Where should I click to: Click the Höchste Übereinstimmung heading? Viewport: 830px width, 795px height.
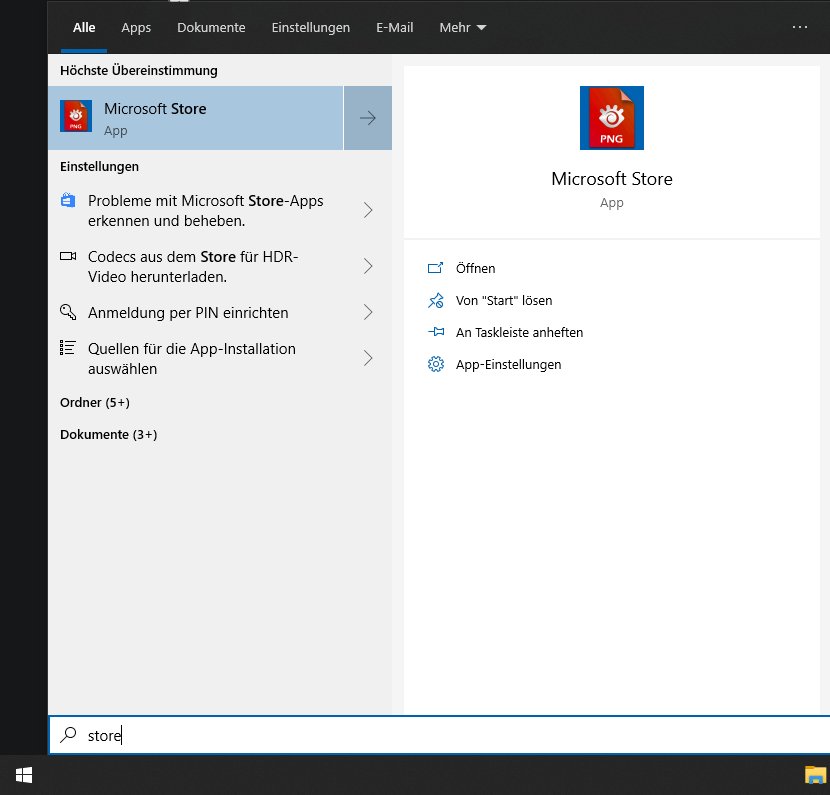[139, 70]
